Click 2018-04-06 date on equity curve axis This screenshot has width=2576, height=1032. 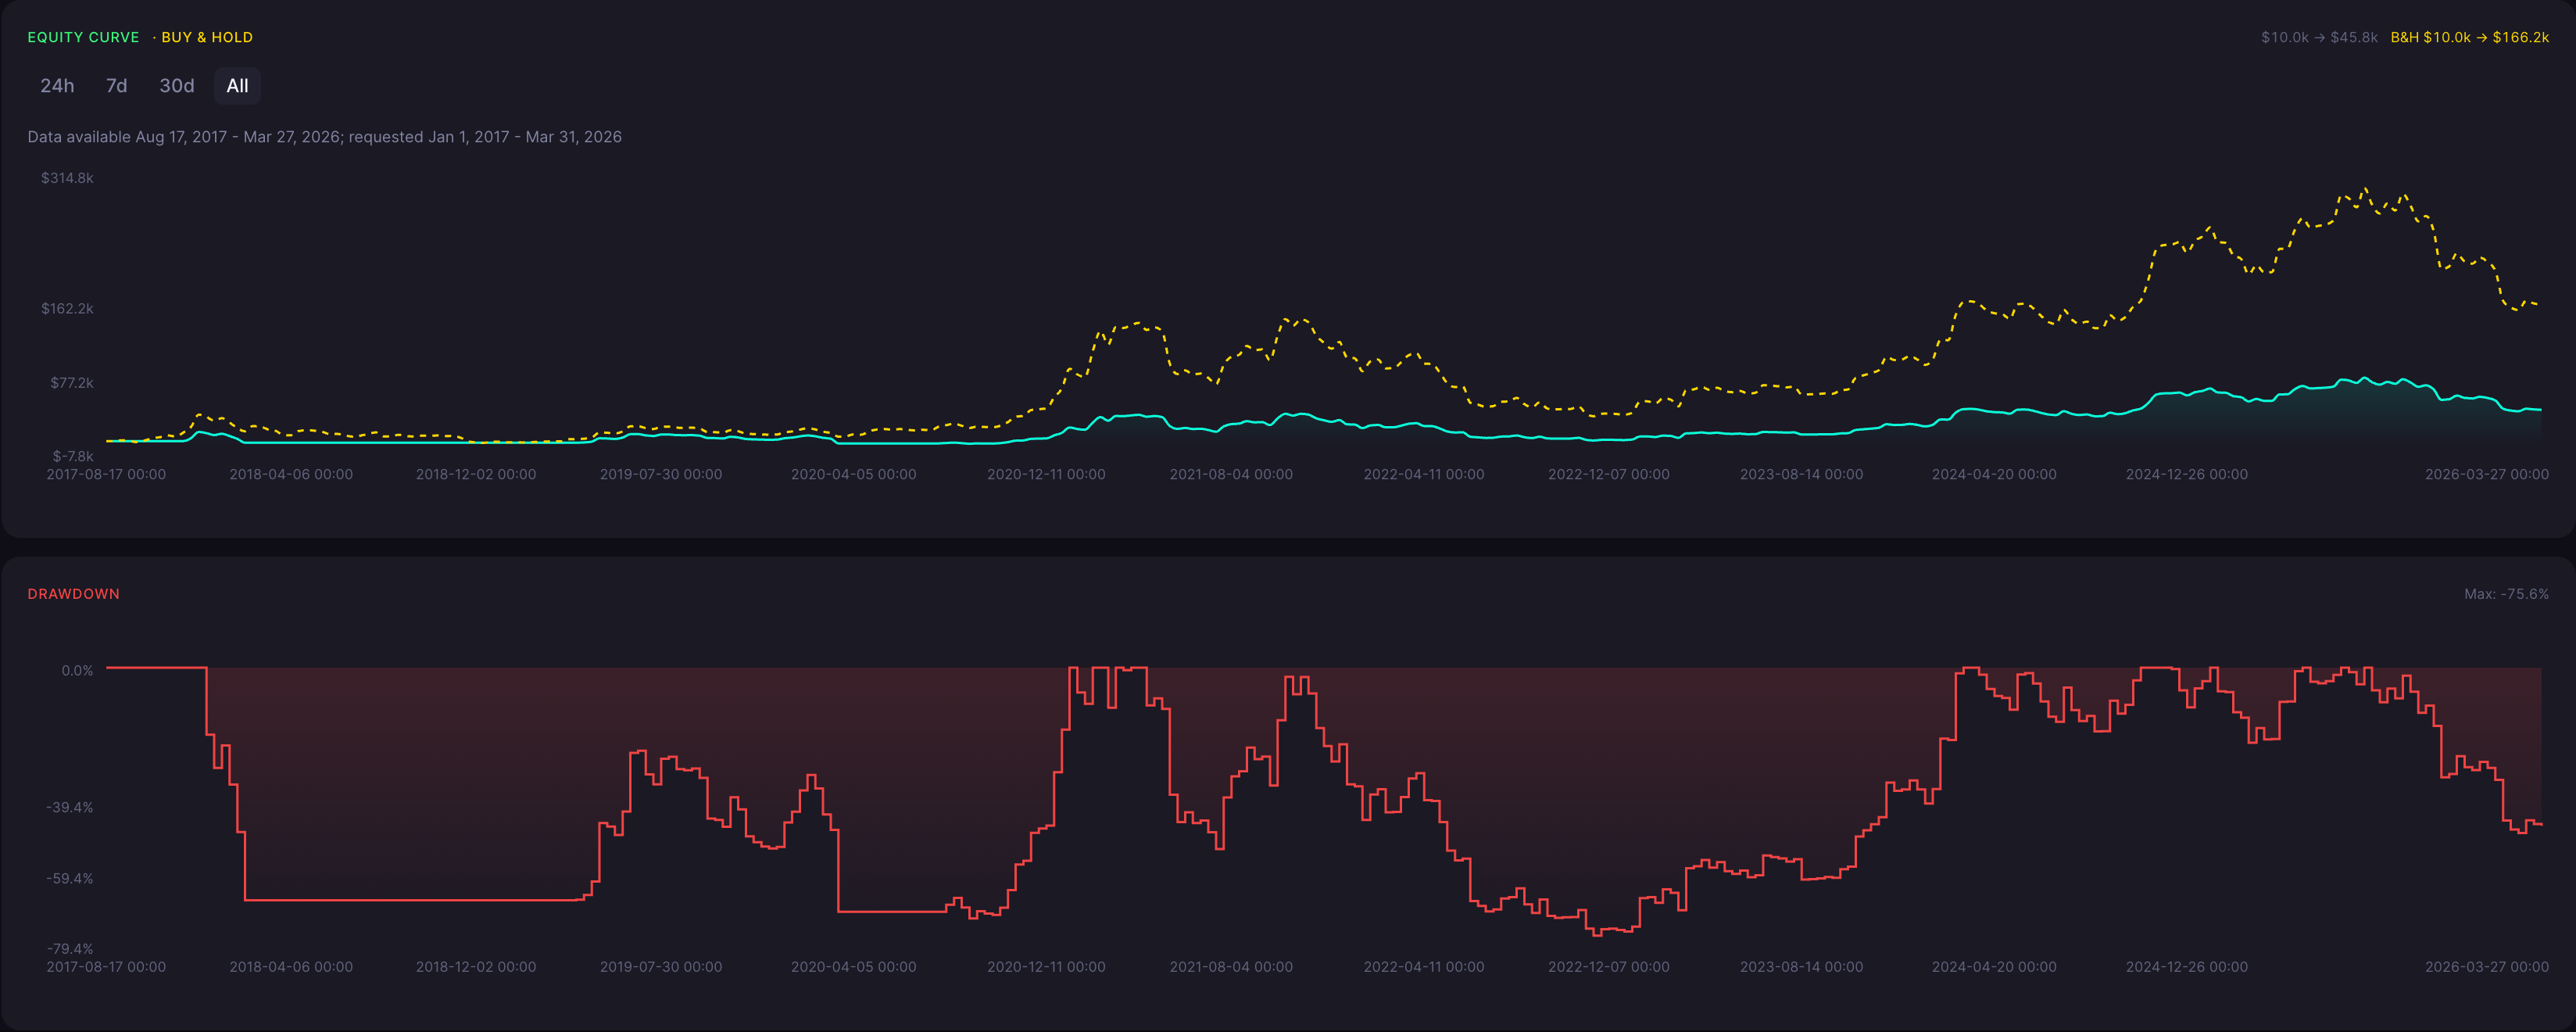[291, 474]
